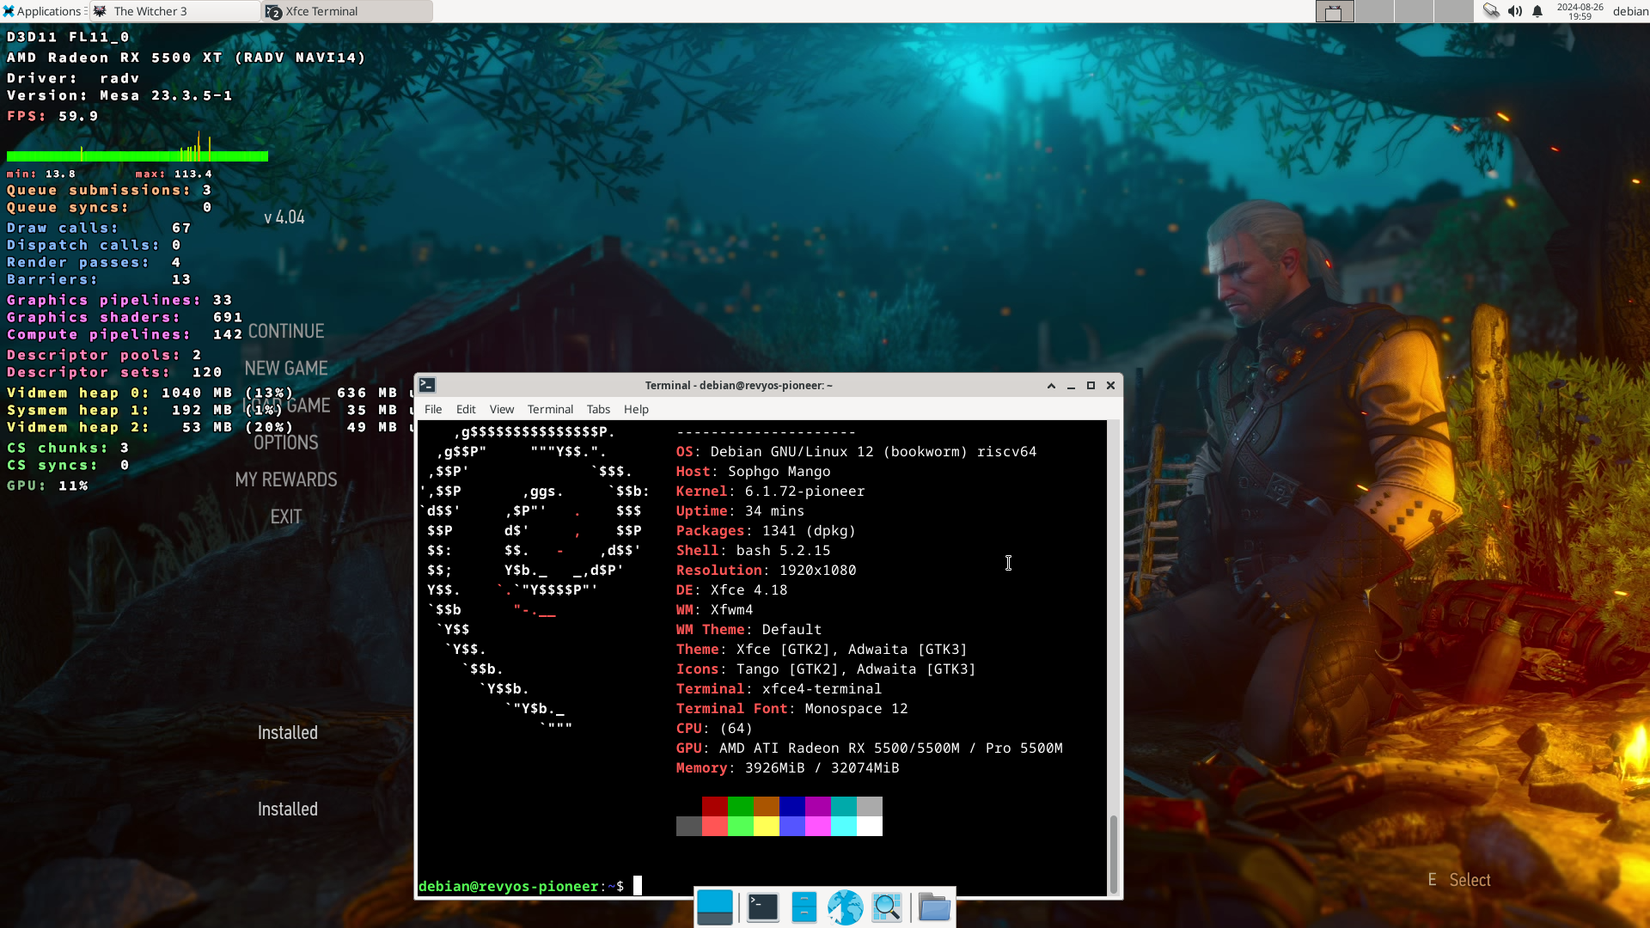Launch the file manager drawer icon from the dock
The width and height of the screenshot is (1650, 928).
pyautogui.click(x=803, y=907)
